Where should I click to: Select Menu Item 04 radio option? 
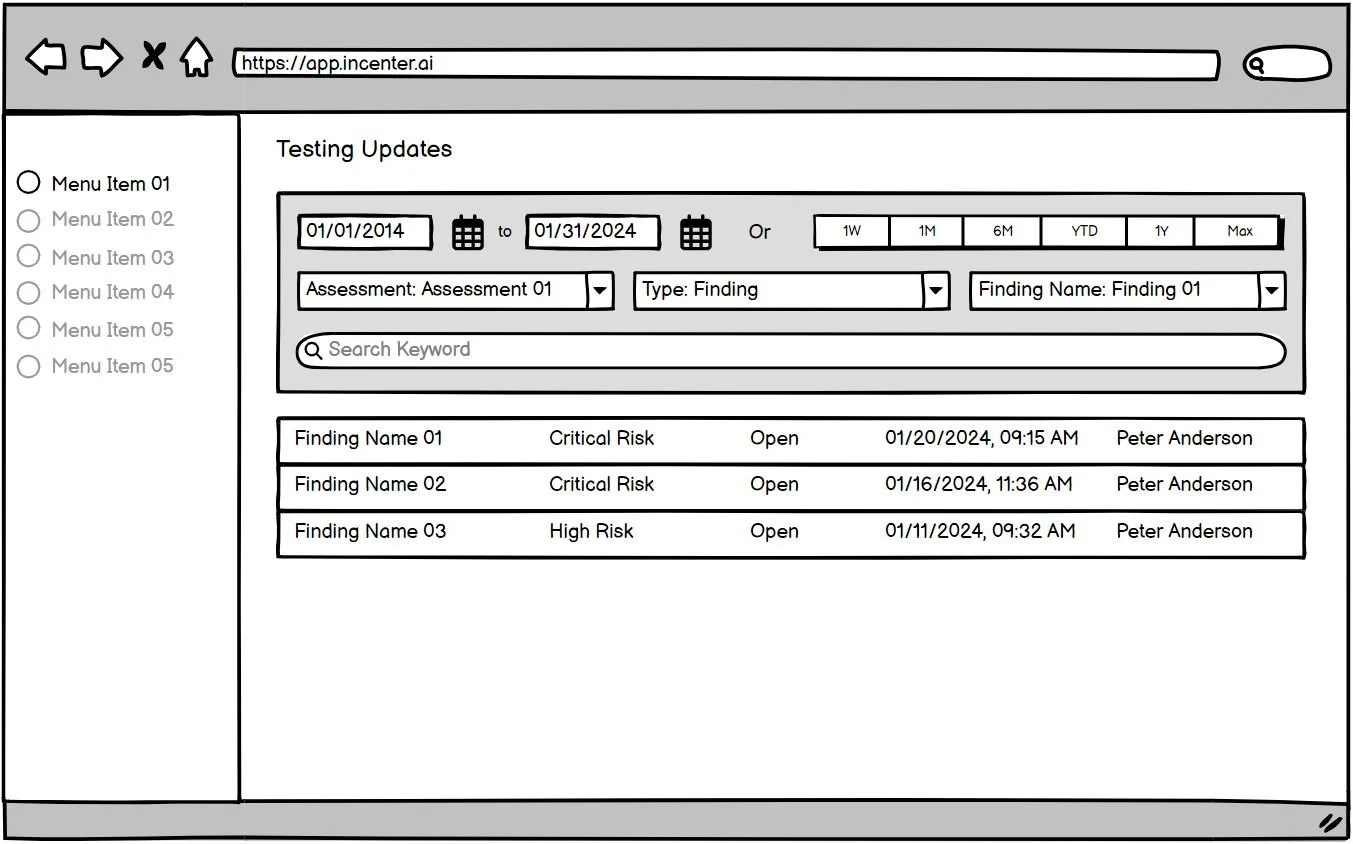pyautogui.click(x=29, y=293)
